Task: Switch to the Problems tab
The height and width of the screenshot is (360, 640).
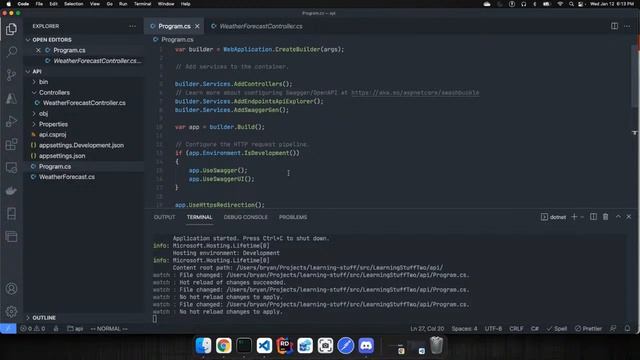Action: click(x=293, y=217)
